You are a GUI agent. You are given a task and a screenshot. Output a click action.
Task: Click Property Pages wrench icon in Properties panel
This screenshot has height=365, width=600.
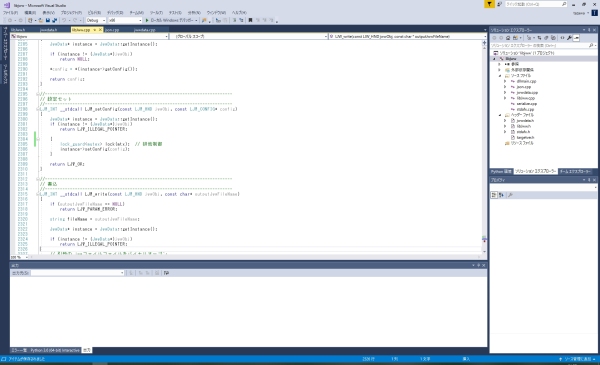click(x=510, y=195)
